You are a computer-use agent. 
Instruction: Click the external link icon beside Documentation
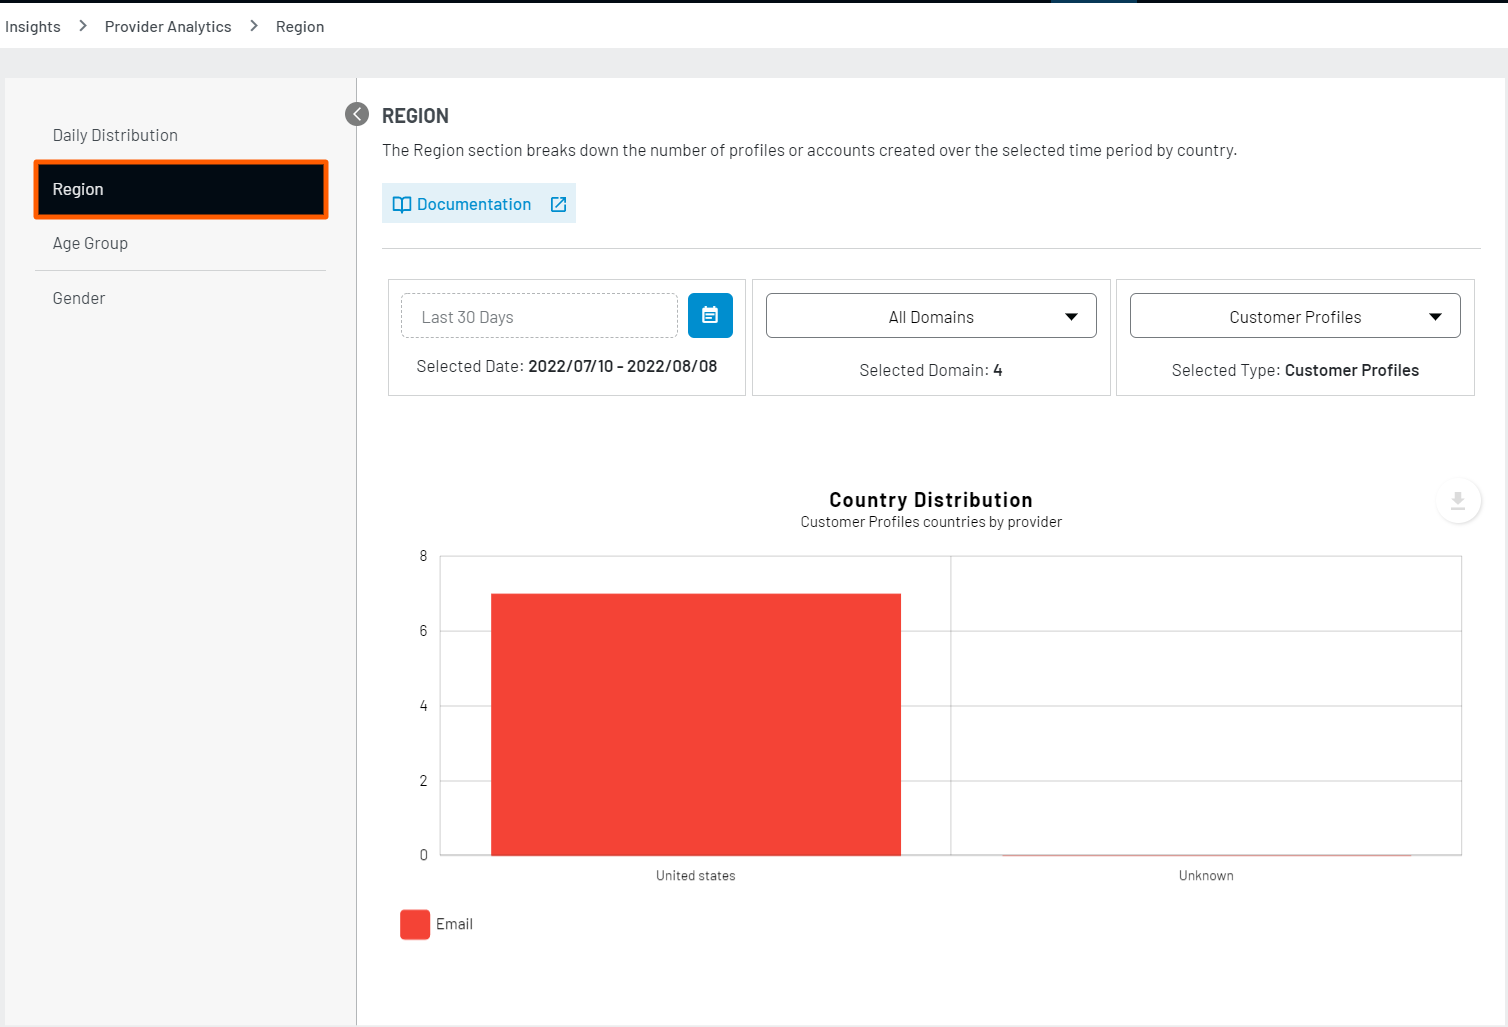click(558, 204)
